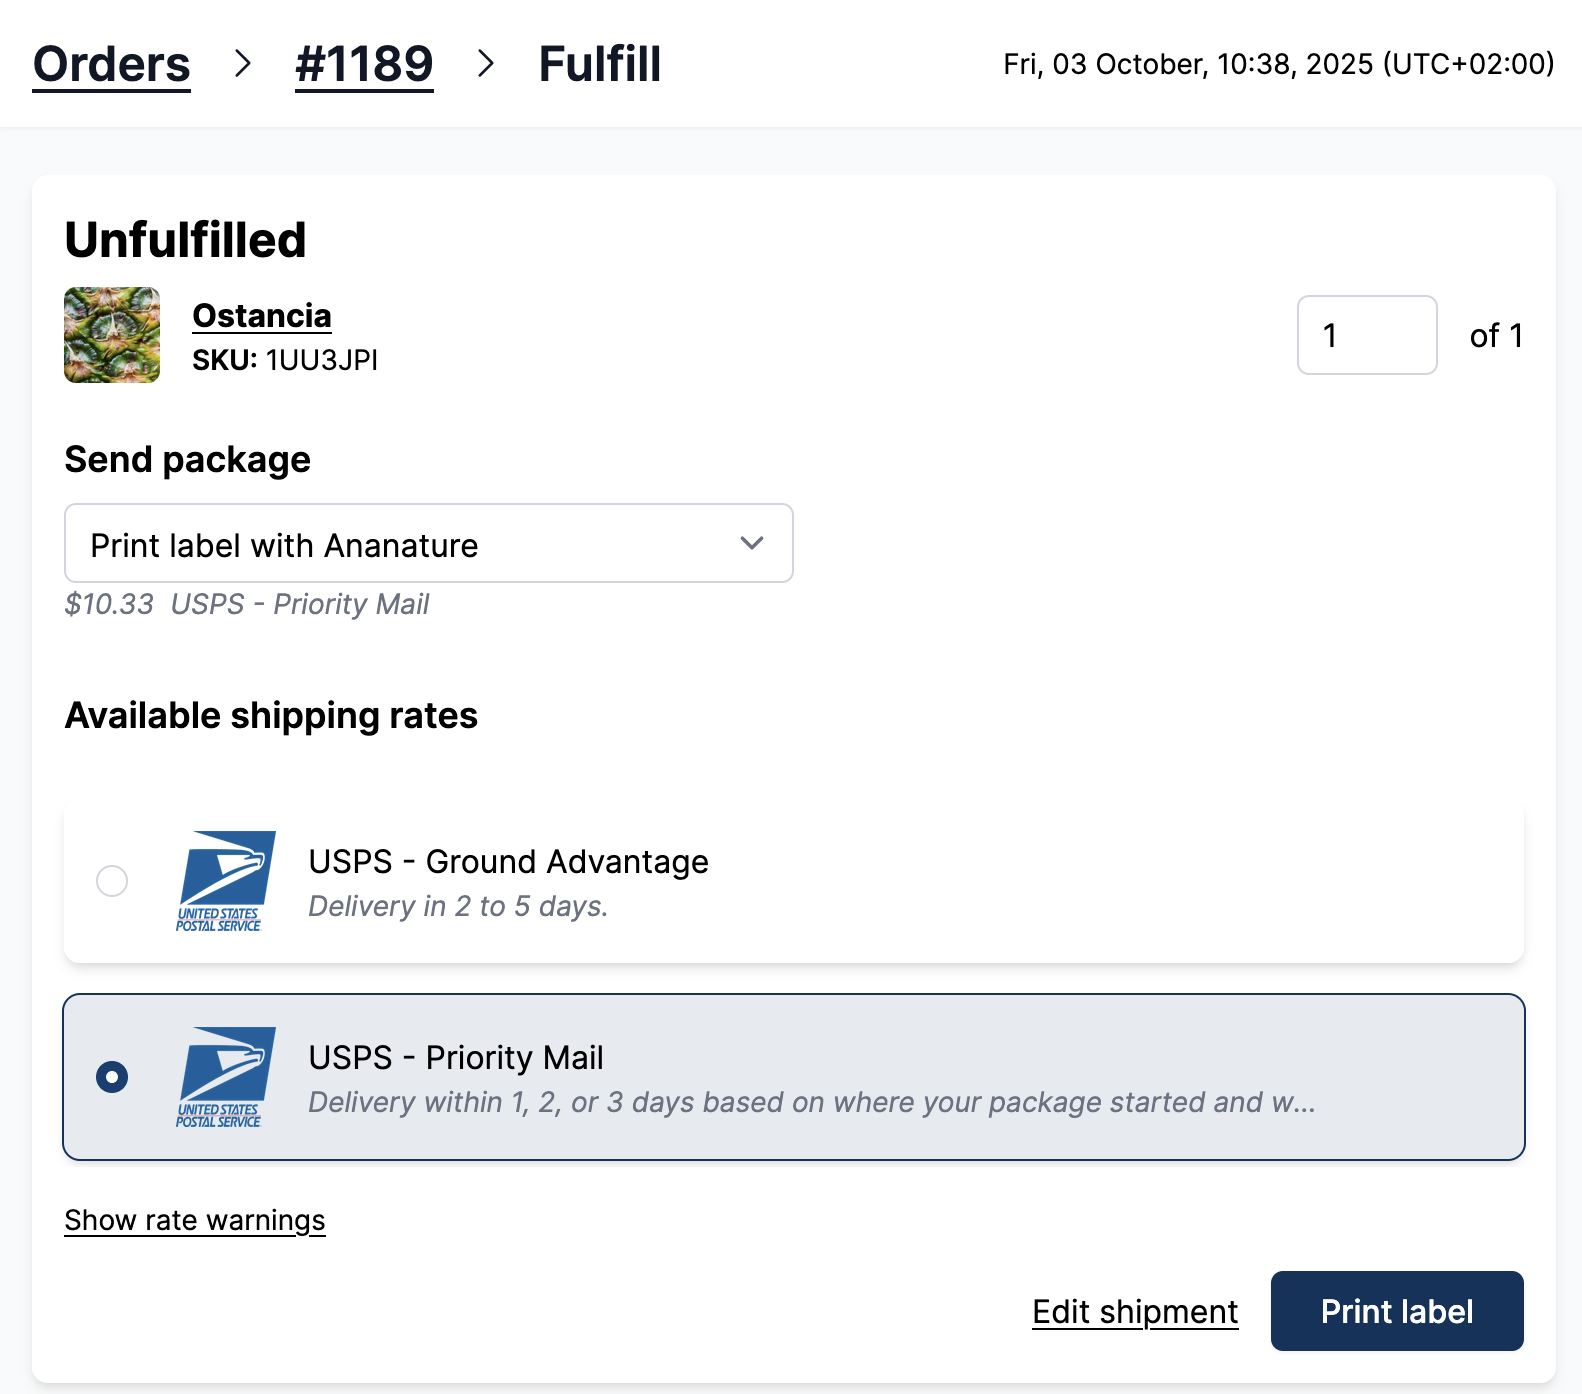Click the breadcrumb chevron after Orders
Image resolution: width=1582 pixels, height=1394 pixels.
click(x=243, y=64)
